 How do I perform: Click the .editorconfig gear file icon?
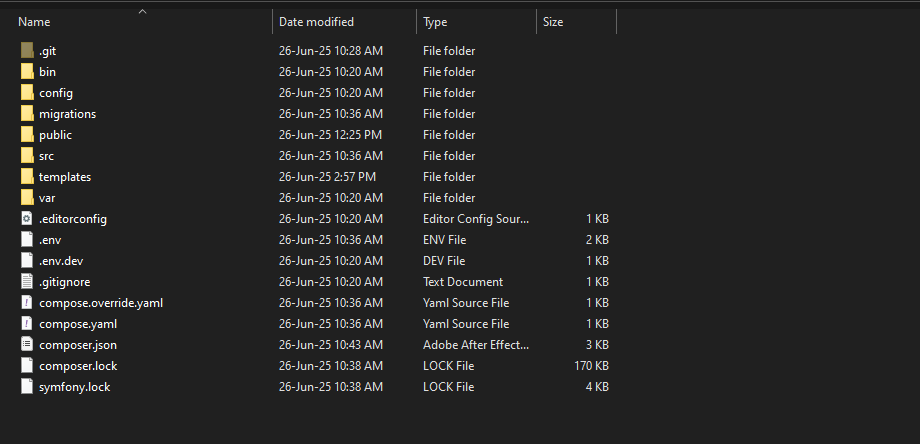[x=27, y=219]
